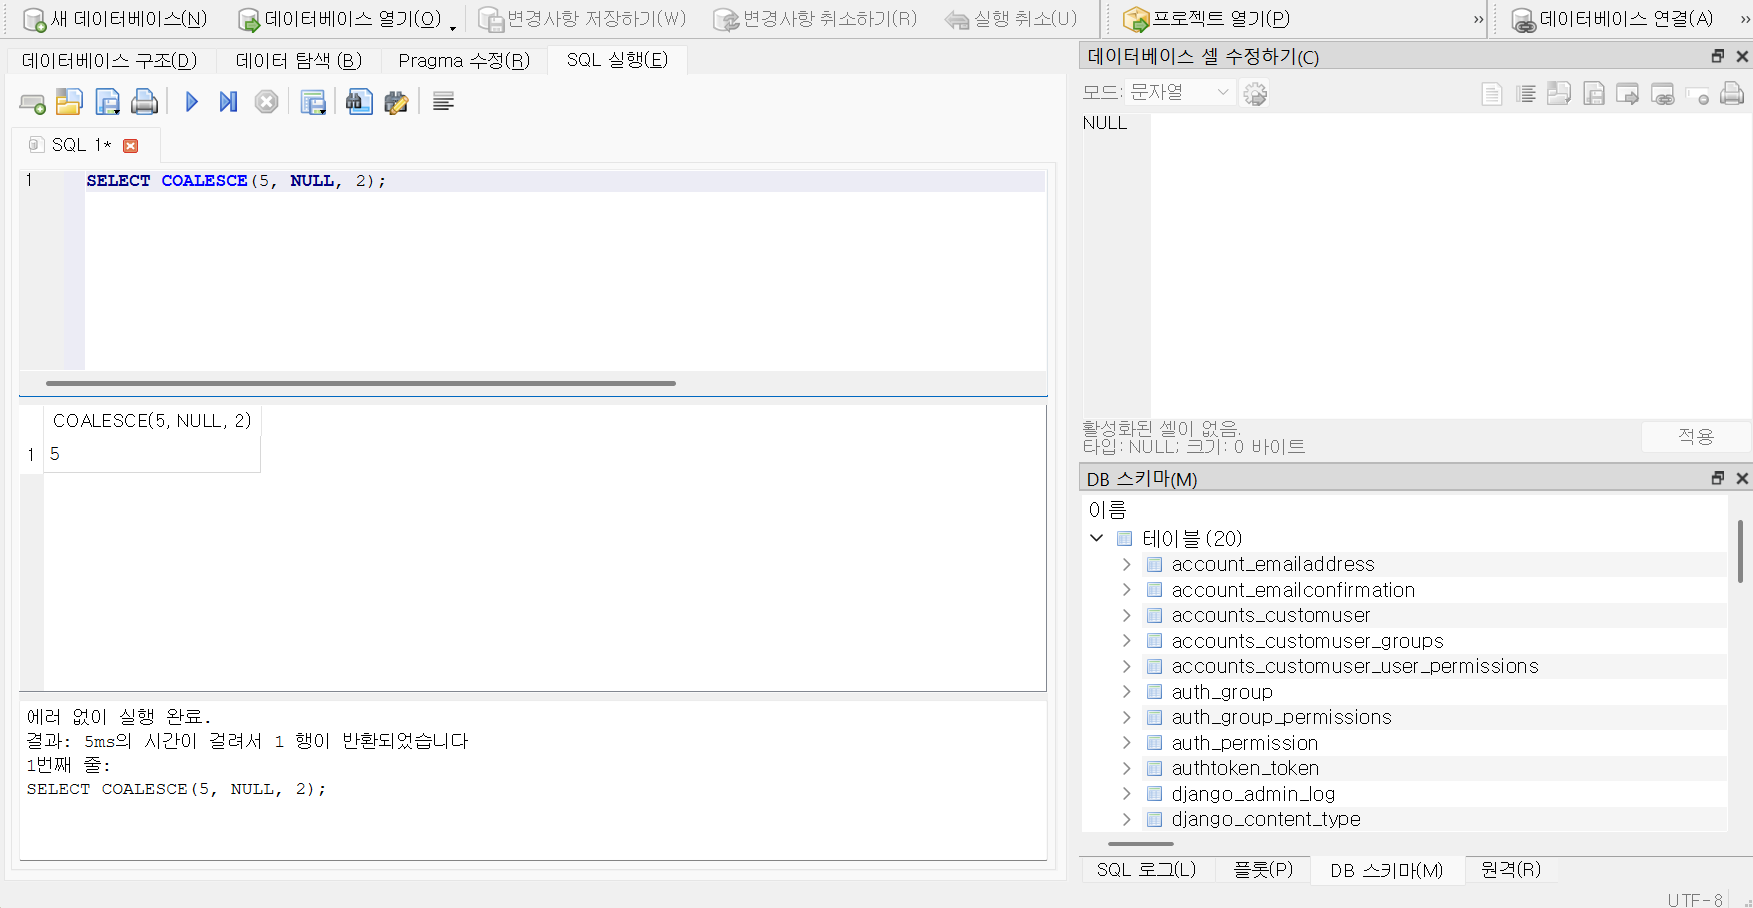Click the result cell containing 5
This screenshot has height=908, width=1753.
point(152,455)
